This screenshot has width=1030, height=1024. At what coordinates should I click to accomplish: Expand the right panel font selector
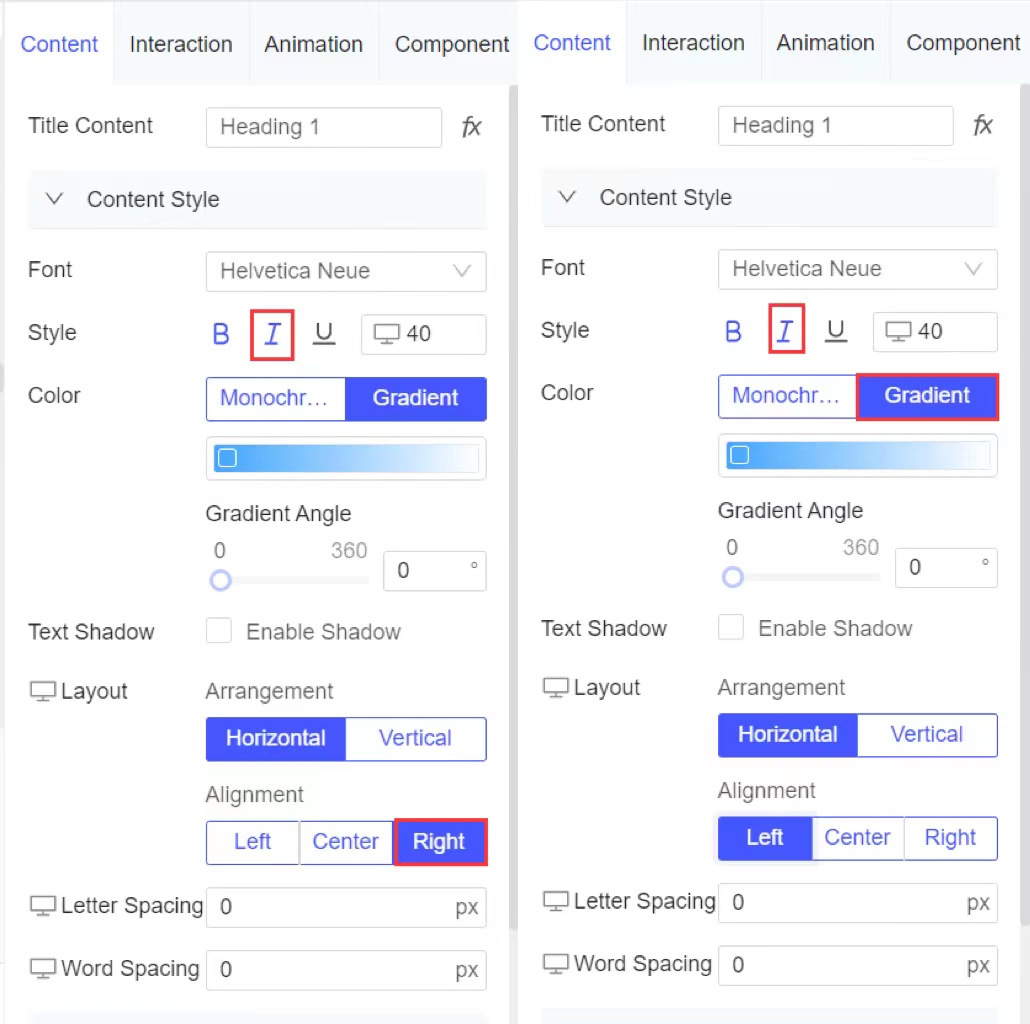(x=857, y=269)
